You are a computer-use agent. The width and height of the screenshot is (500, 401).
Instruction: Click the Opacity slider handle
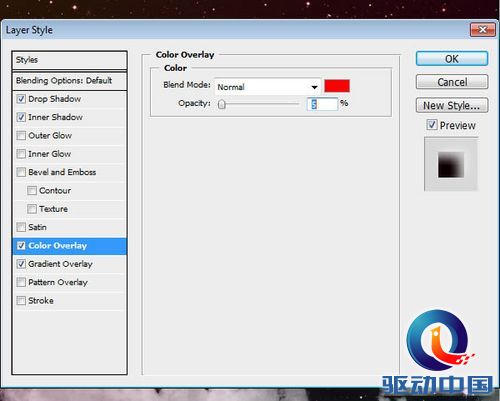pos(222,105)
